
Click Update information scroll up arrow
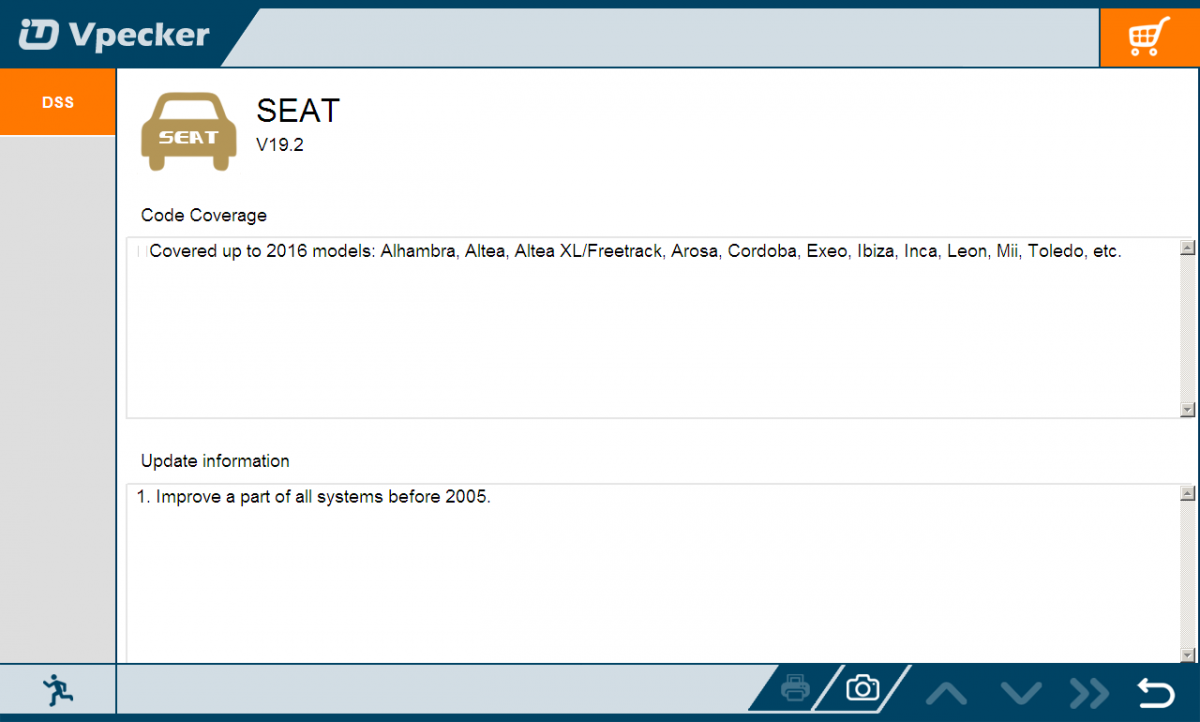(1187, 493)
